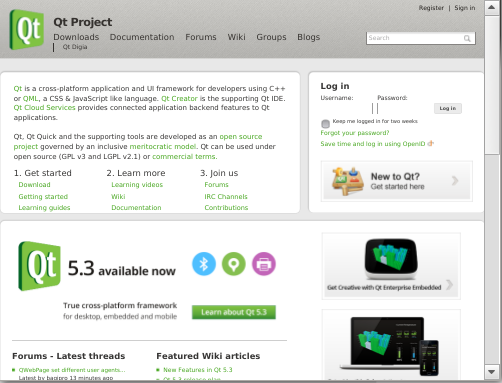Open Qt Enterprise Embedded chevron arrow
The height and width of the screenshot is (383, 502).
point(449,285)
